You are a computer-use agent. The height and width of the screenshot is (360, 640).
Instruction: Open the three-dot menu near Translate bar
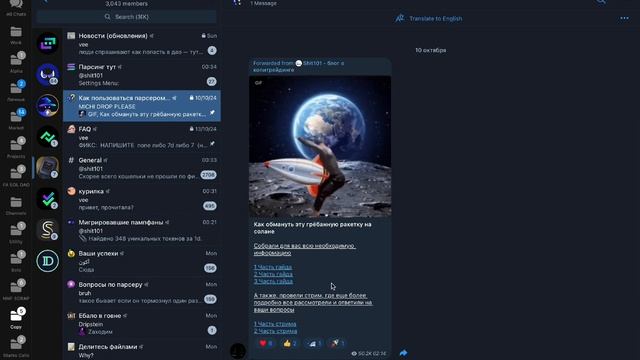[624, 18]
